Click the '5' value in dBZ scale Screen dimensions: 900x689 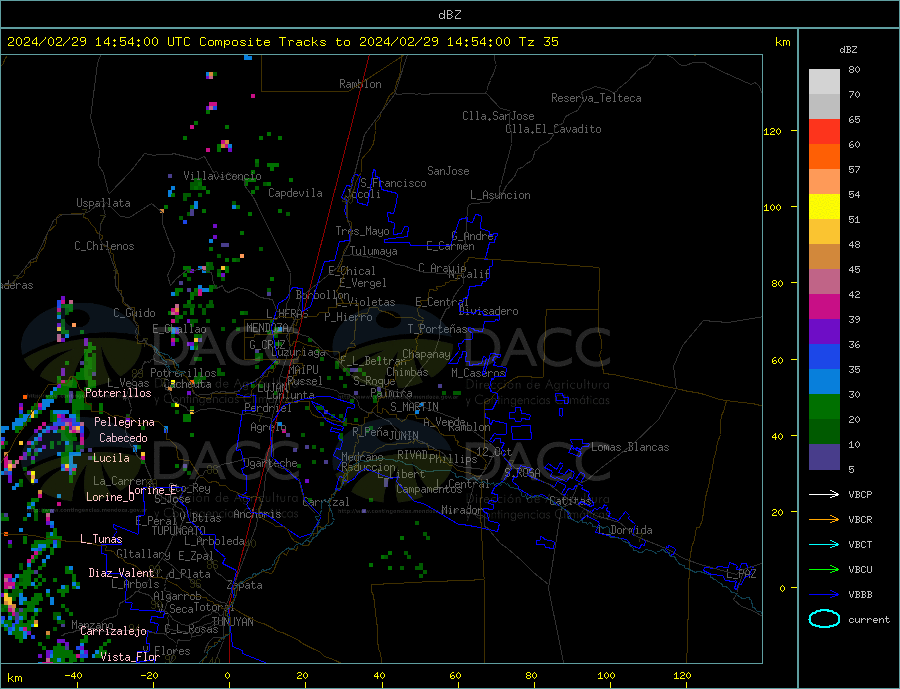point(851,469)
